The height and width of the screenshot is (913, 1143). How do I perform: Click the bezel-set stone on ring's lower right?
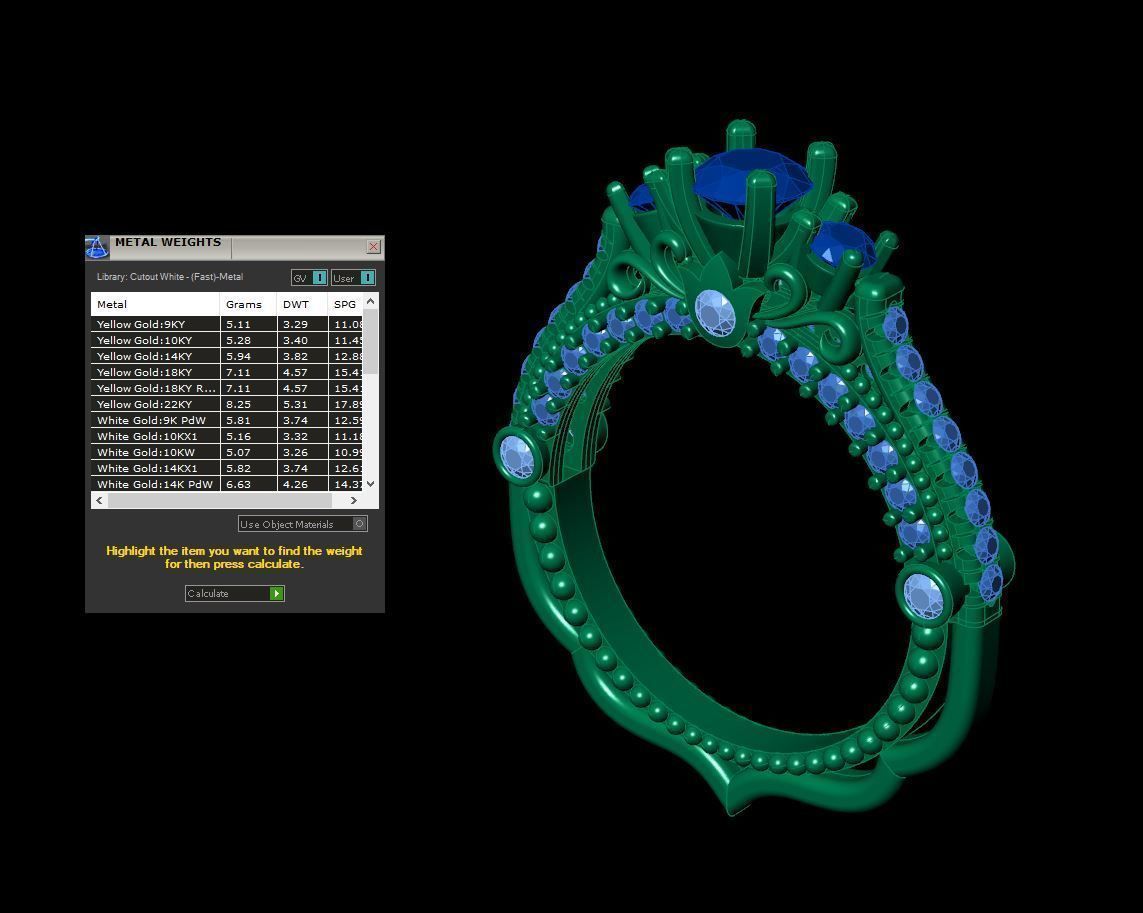(923, 595)
